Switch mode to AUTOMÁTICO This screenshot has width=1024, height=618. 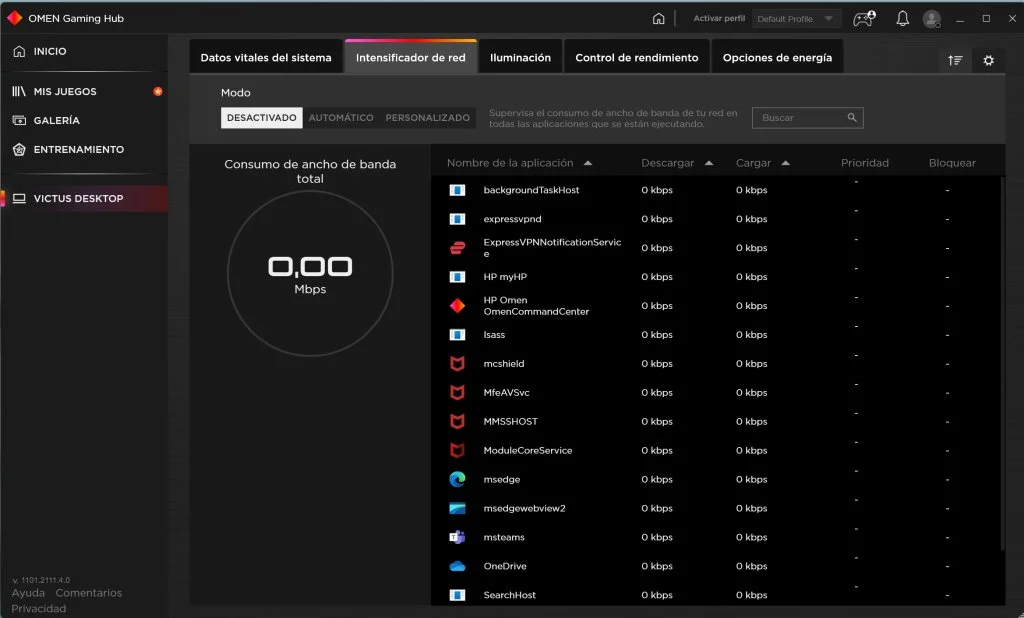click(341, 118)
